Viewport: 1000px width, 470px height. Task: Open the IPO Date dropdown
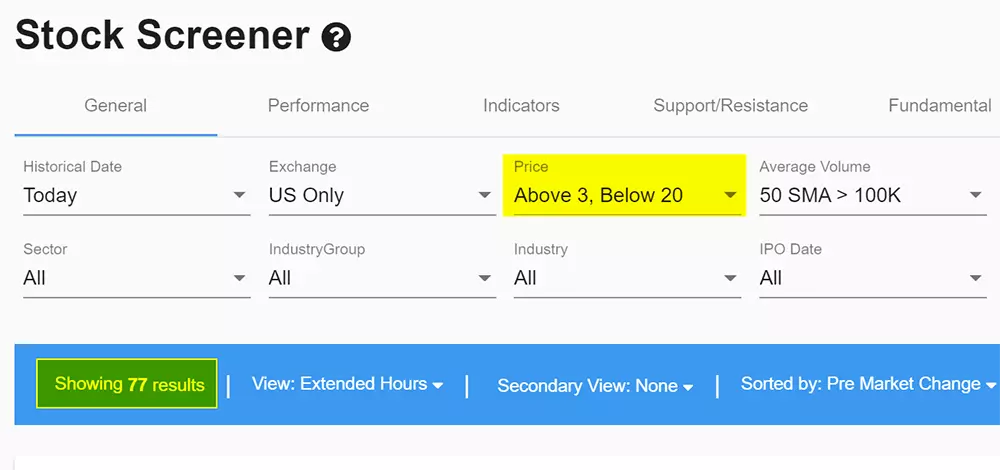pos(872,278)
